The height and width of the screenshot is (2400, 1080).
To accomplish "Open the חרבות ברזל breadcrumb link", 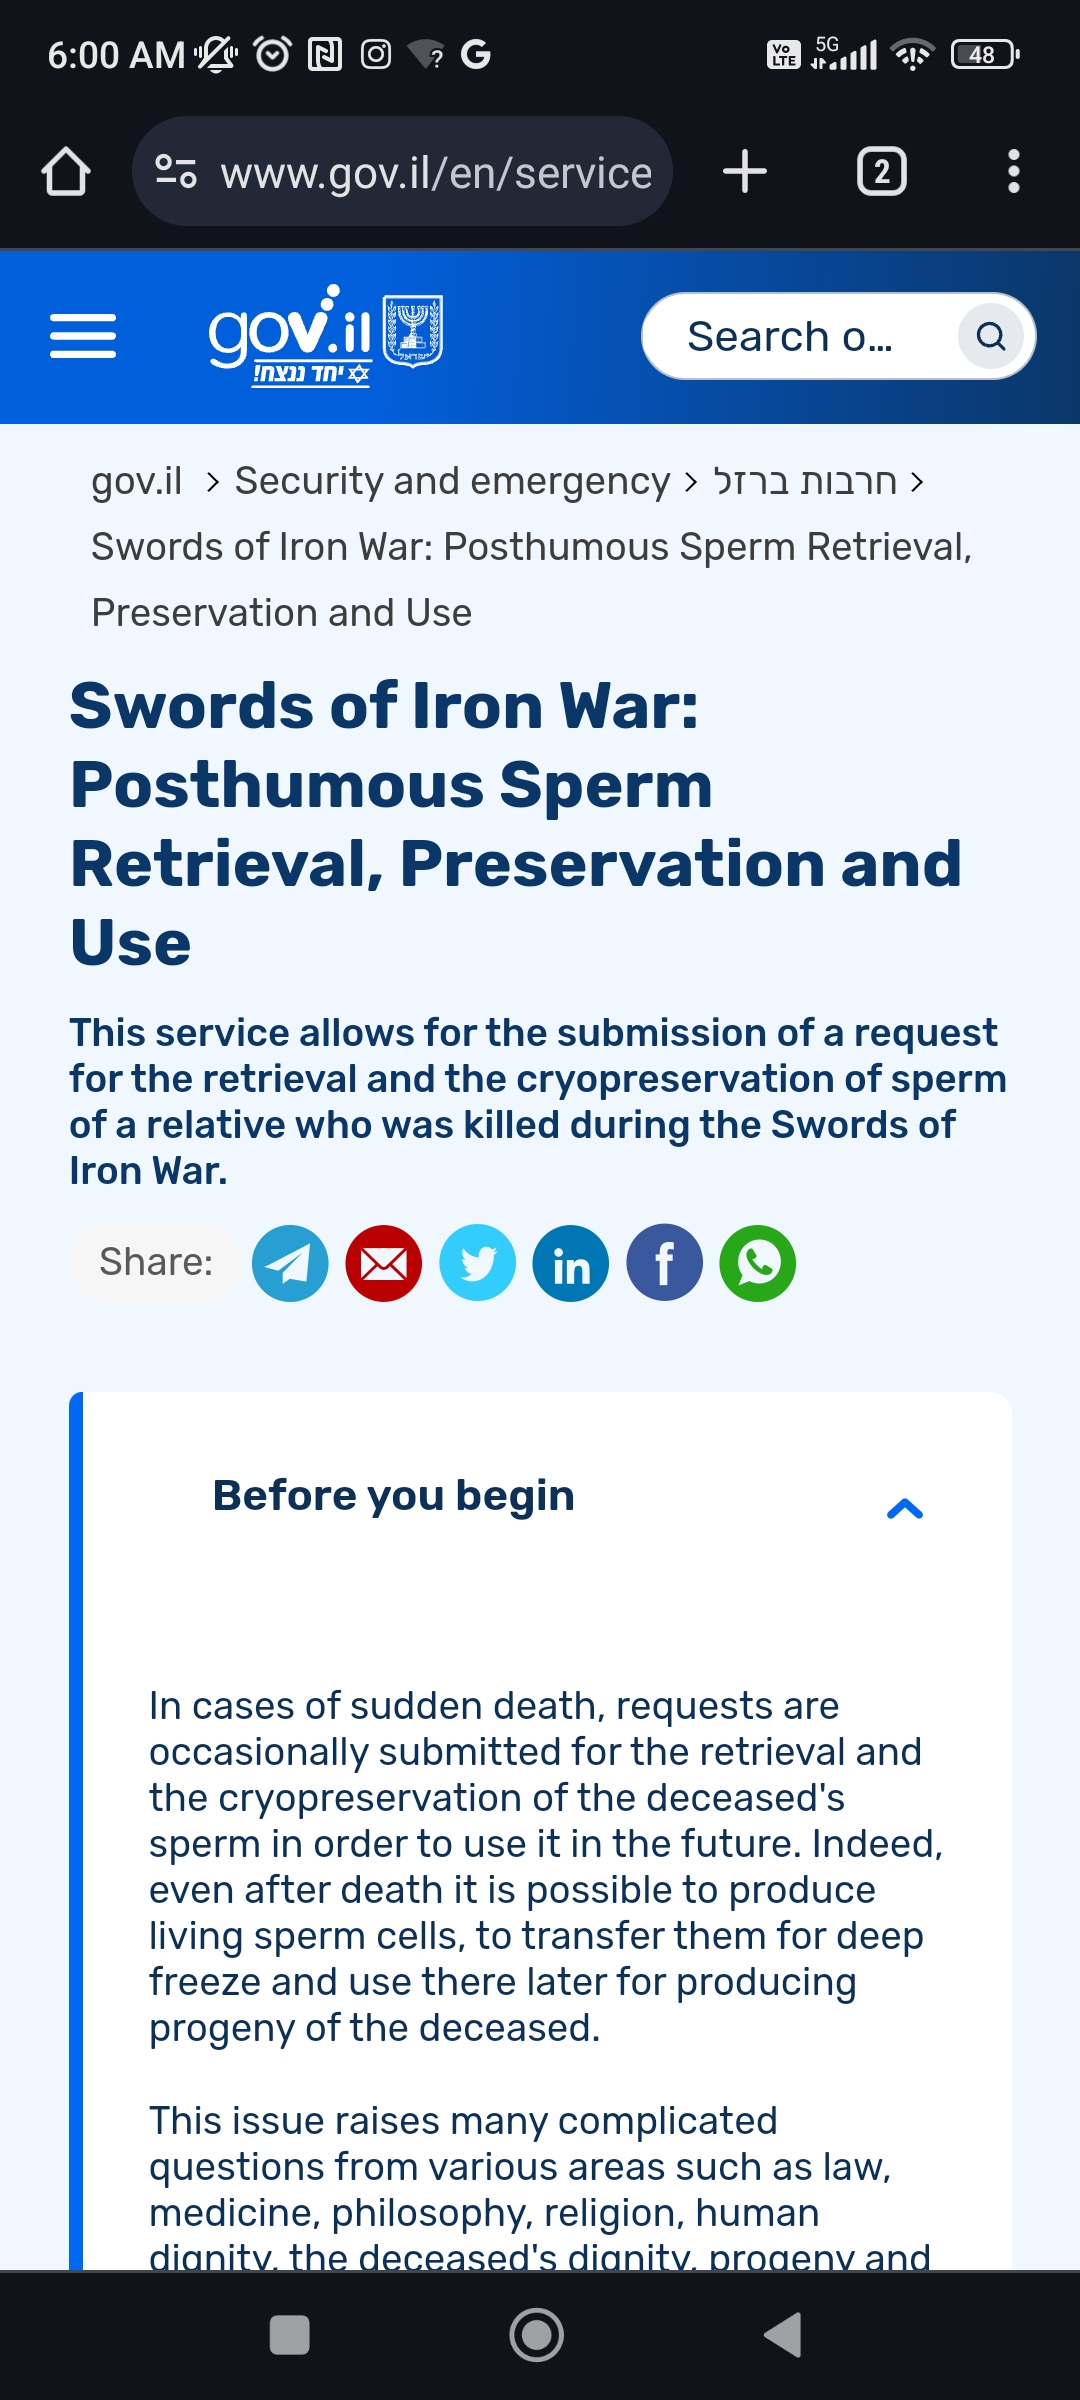I will [x=805, y=481].
